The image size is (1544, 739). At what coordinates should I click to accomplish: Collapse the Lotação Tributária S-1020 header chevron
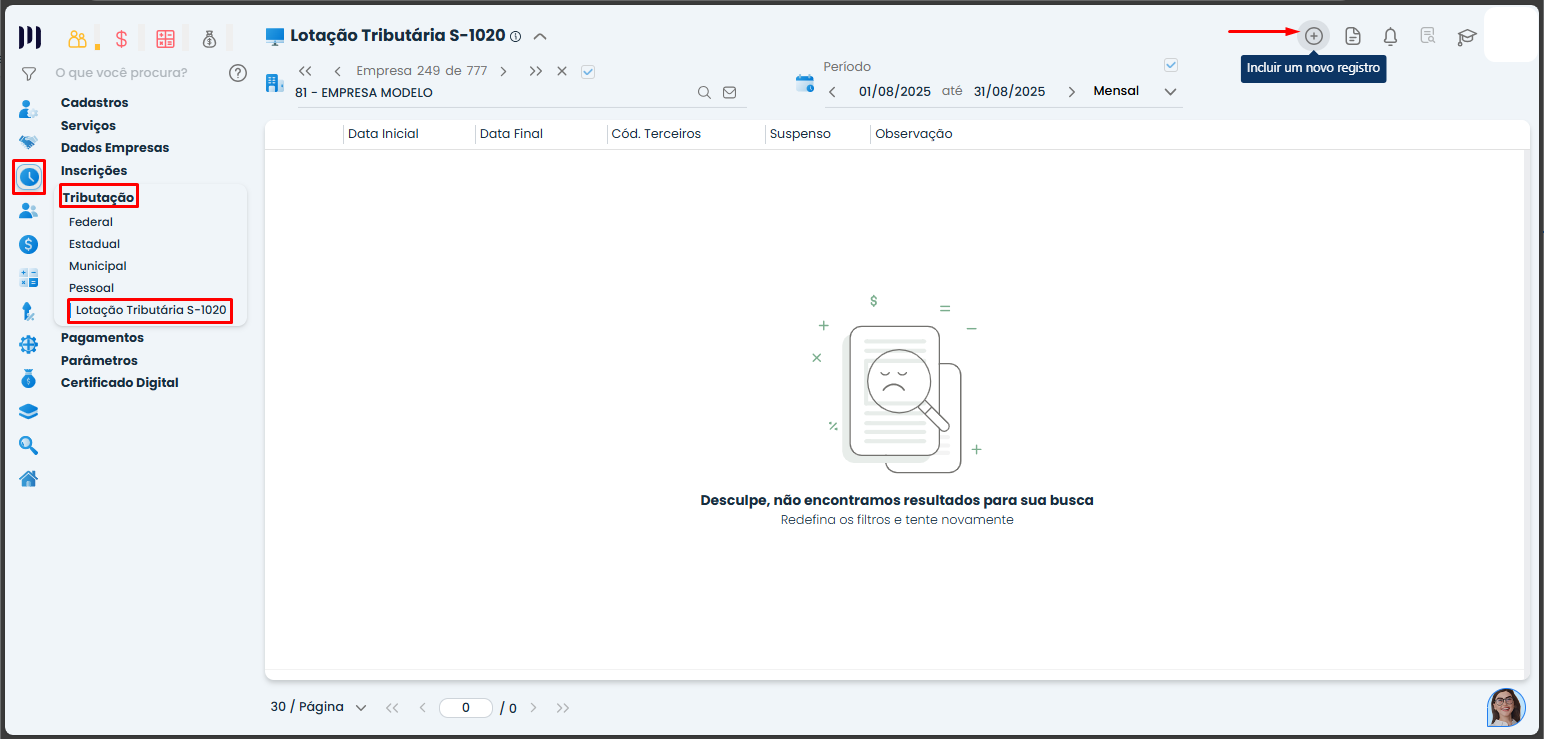click(x=540, y=36)
